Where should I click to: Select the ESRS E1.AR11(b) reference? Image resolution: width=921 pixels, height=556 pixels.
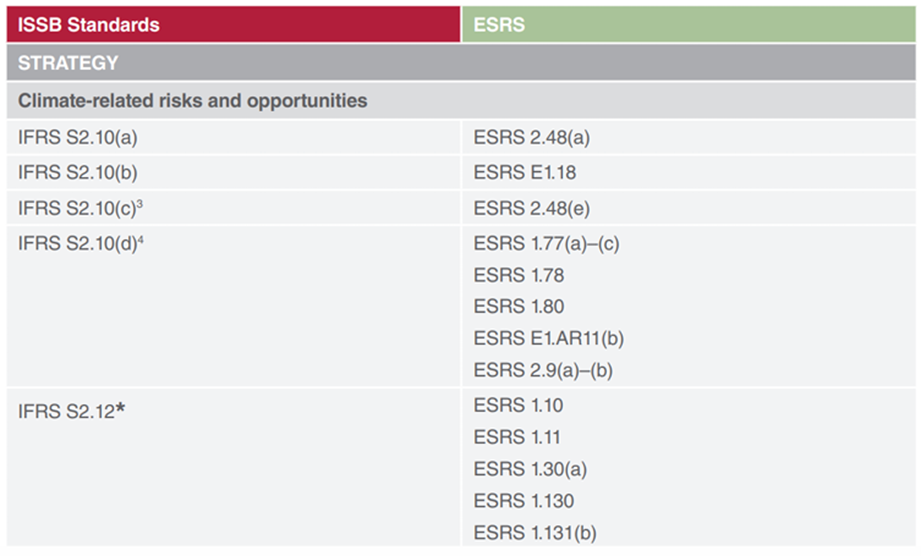pyautogui.click(x=549, y=338)
